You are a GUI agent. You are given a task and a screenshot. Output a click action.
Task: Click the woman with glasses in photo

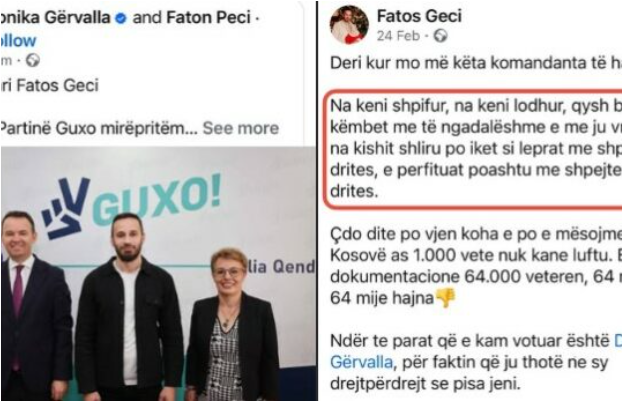232,324
